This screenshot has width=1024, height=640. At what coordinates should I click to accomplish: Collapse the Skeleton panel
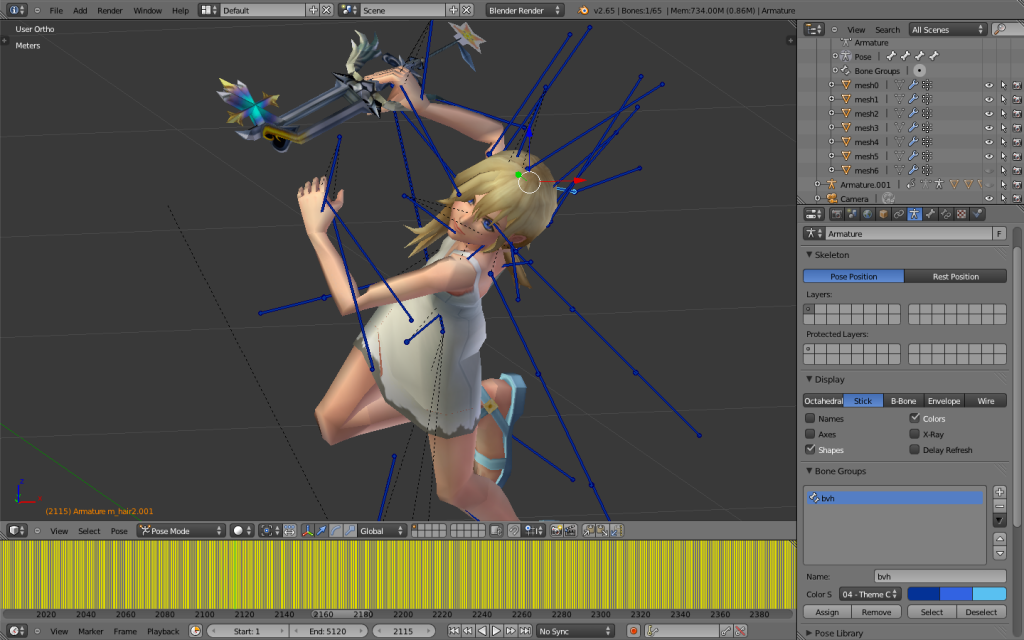point(809,255)
